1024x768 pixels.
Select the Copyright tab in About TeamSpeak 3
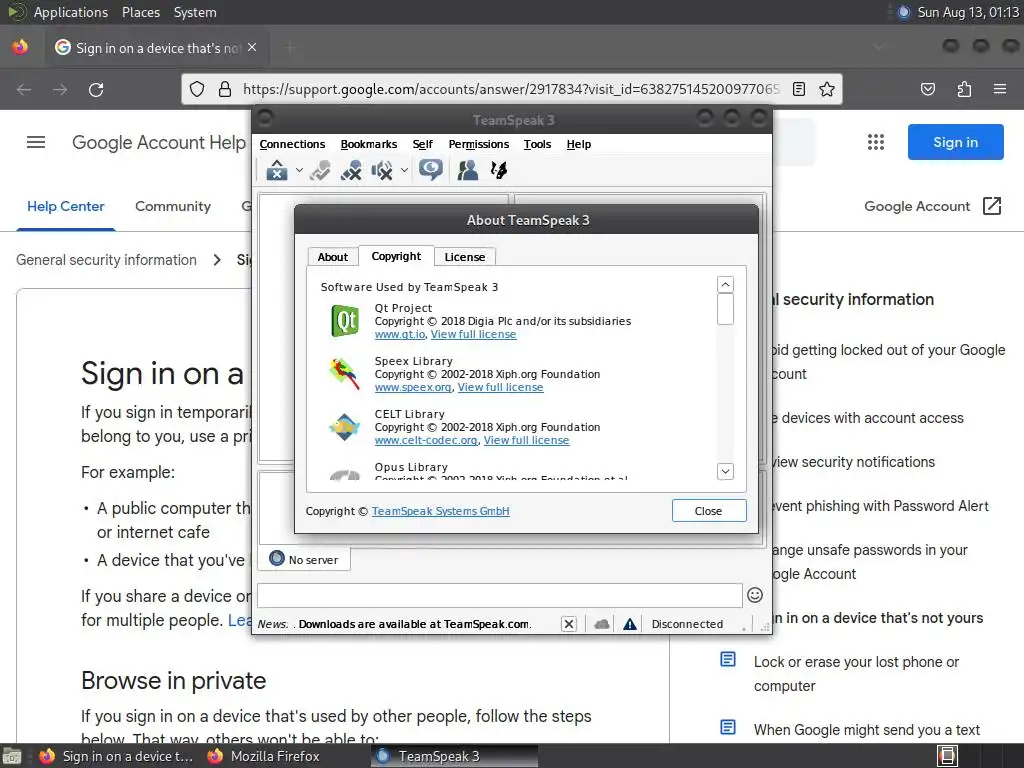click(x=396, y=256)
